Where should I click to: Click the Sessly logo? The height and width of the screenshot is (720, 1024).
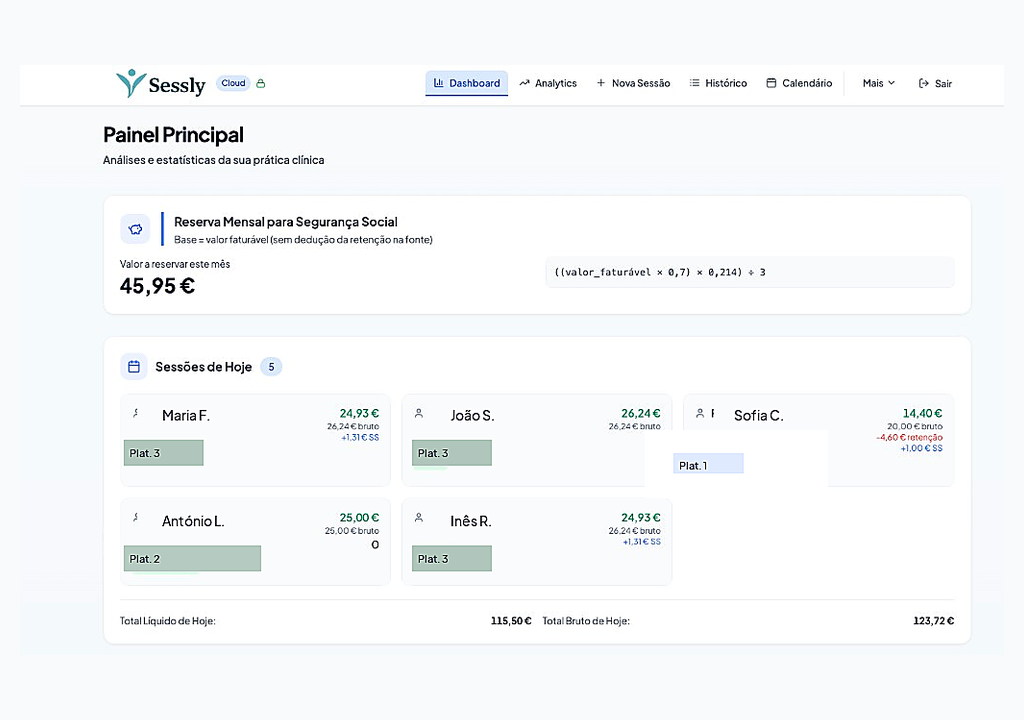161,84
